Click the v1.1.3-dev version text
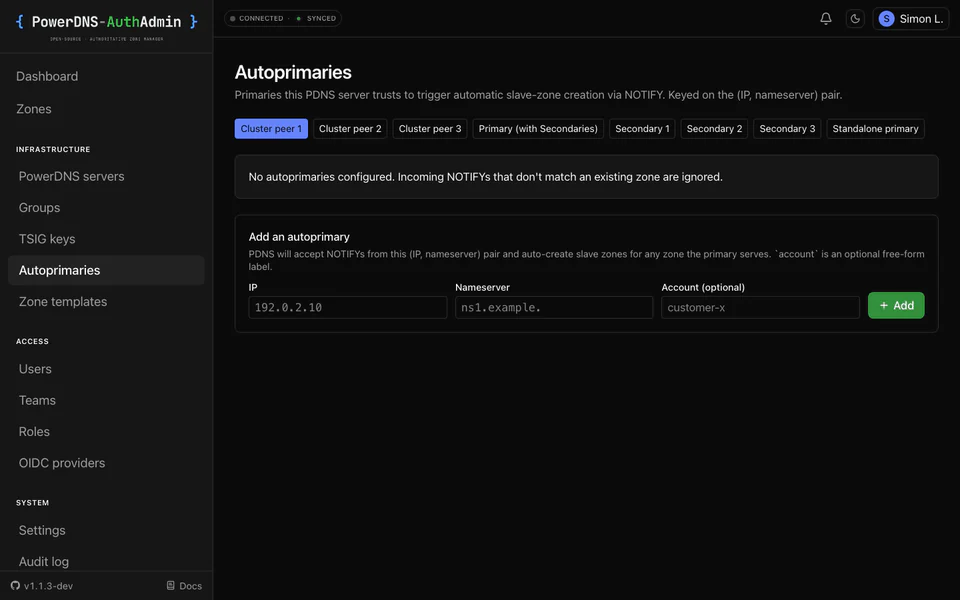Screen dimensions: 960x600 click(x=48, y=586)
